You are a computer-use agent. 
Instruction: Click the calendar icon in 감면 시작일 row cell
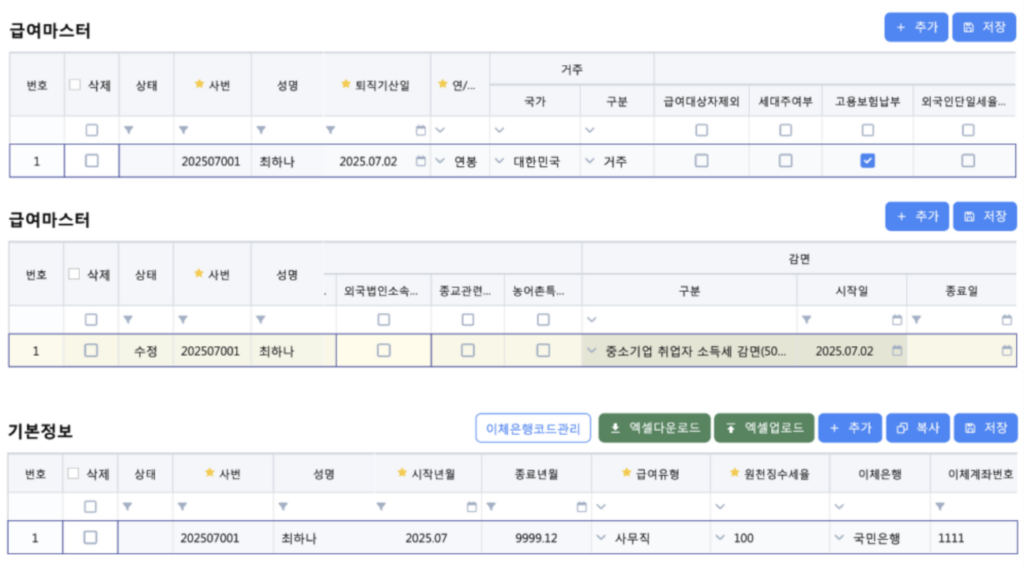click(897, 351)
